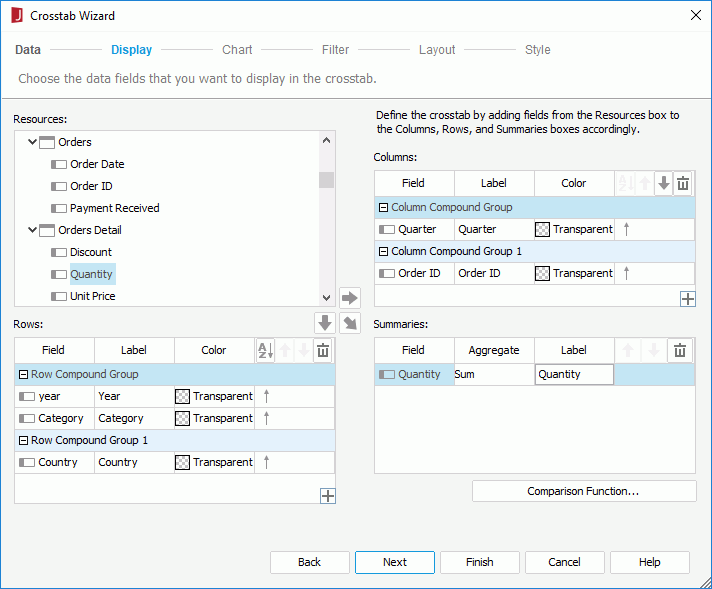
Task: Click the Columns sort A-Z icon
Action: pos(625,183)
